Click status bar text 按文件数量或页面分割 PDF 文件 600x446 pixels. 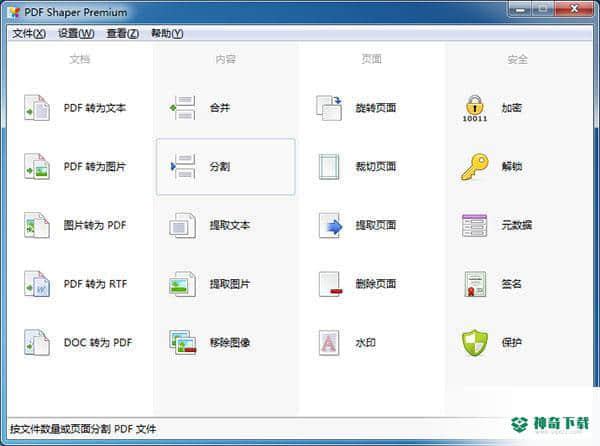[83, 429]
